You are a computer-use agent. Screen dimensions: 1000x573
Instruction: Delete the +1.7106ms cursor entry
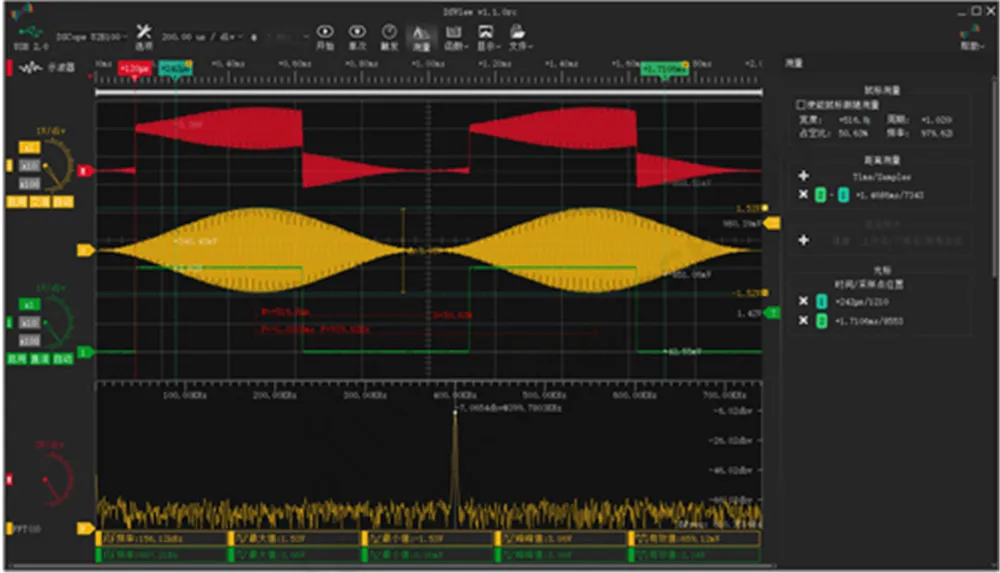(x=804, y=320)
